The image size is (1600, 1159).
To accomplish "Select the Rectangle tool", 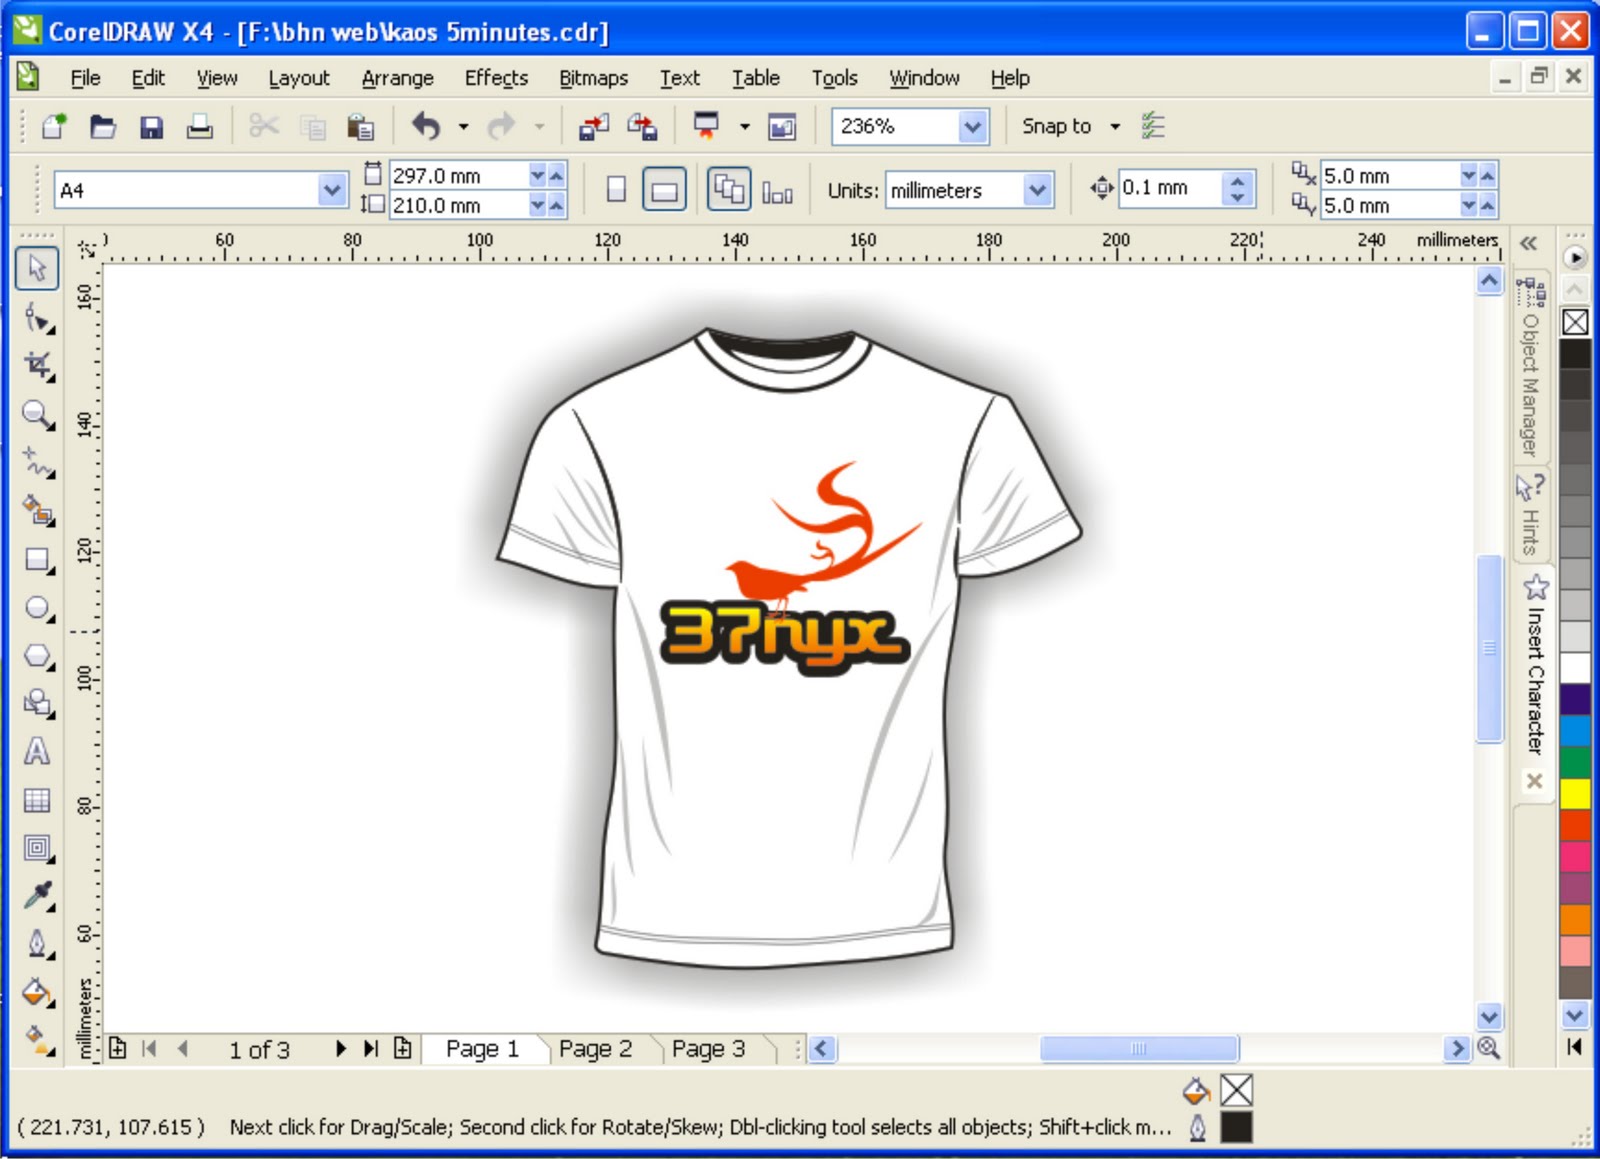I will coord(38,559).
